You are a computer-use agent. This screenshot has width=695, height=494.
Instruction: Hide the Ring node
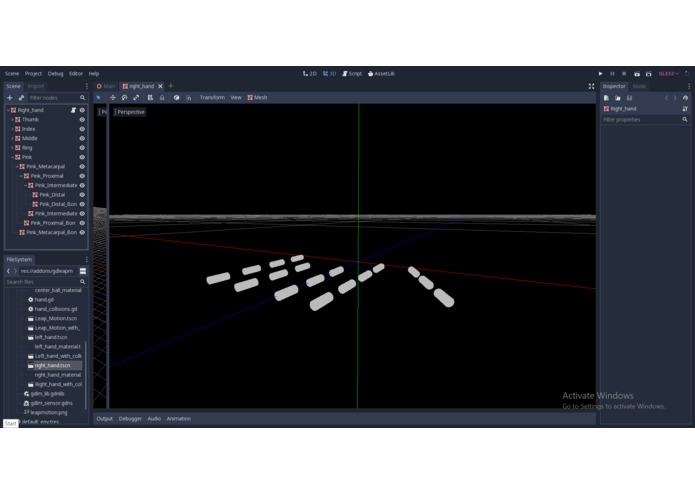[82, 148]
